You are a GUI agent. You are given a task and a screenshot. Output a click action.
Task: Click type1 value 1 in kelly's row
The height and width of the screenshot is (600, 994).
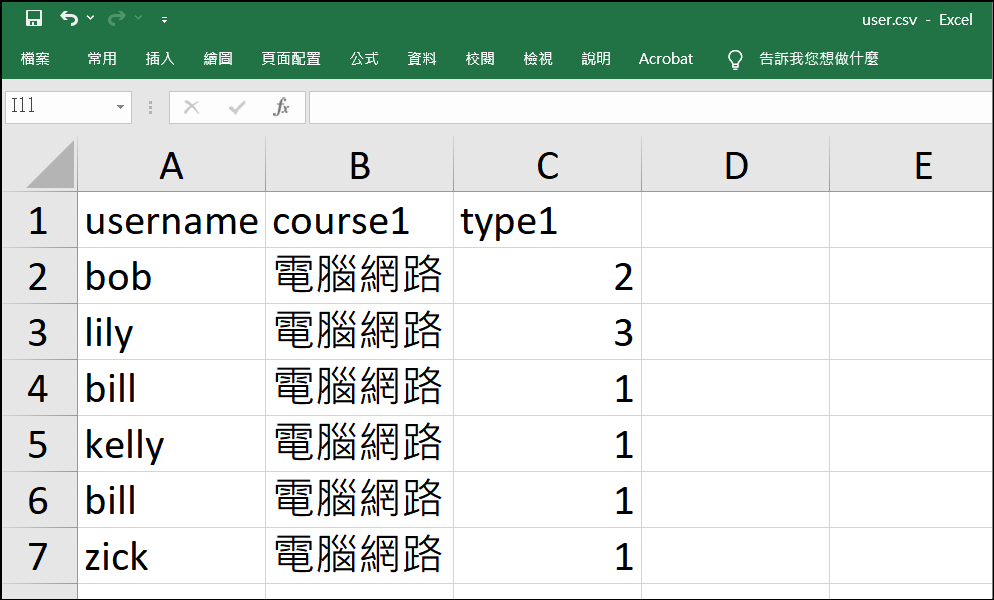pyautogui.click(x=548, y=443)
